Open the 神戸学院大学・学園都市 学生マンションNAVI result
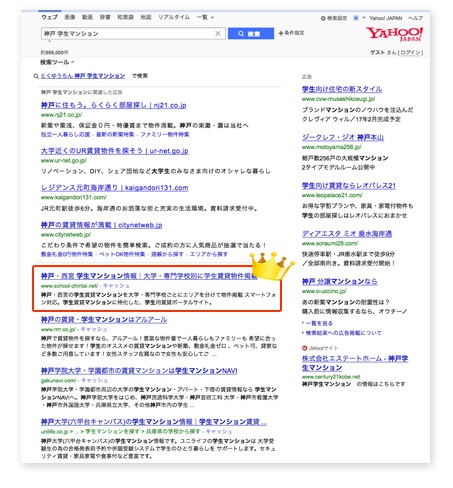 point(139,371)
